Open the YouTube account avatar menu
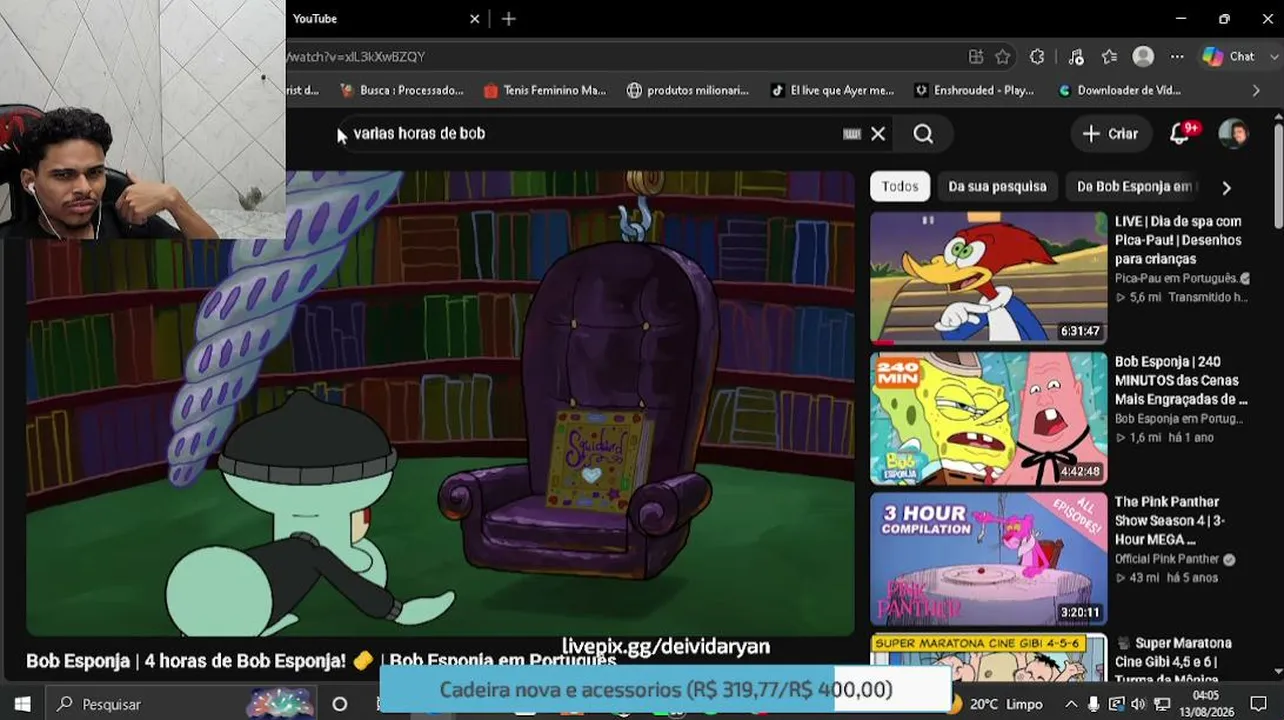 tap(1233, 133)
